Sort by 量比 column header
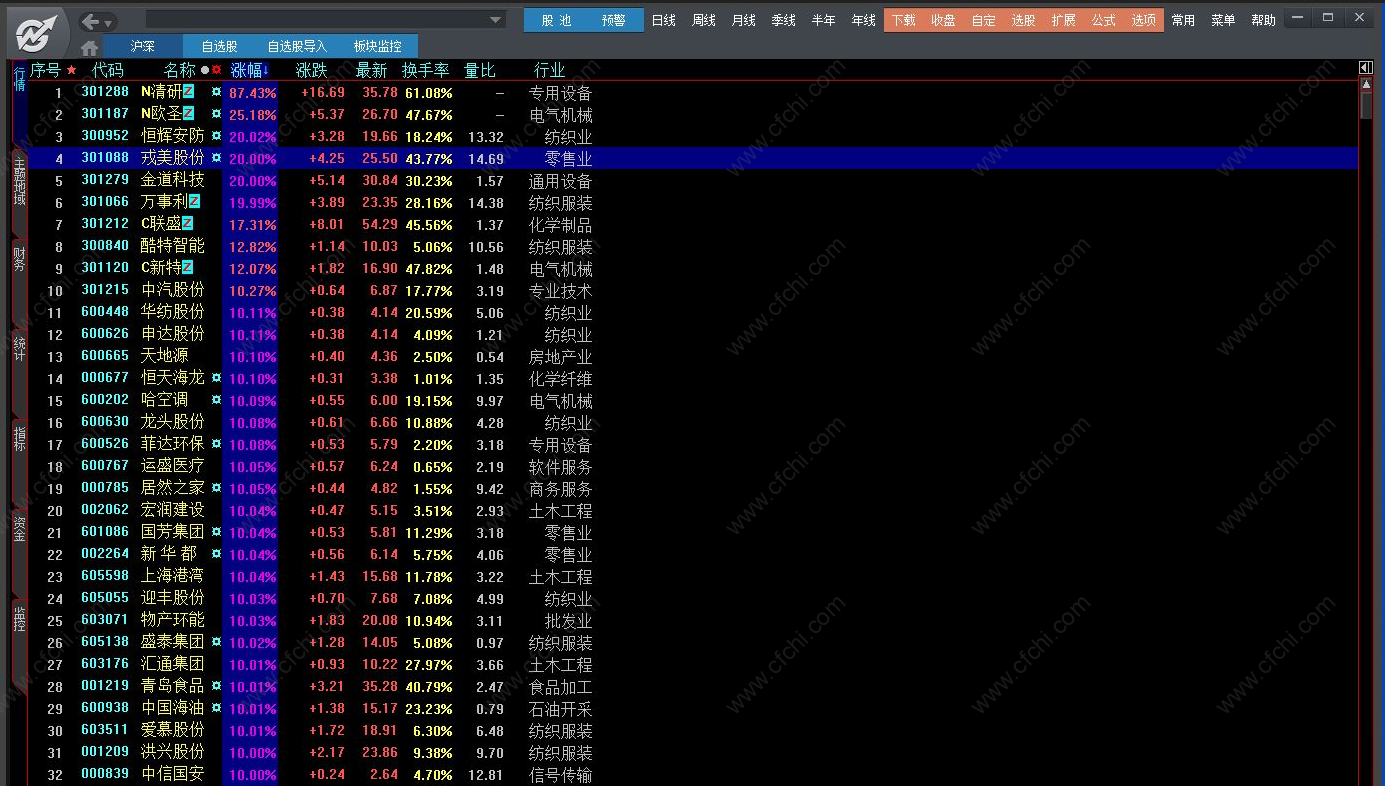This screenshot has width=1385, height=786. [x=480, y=70]
